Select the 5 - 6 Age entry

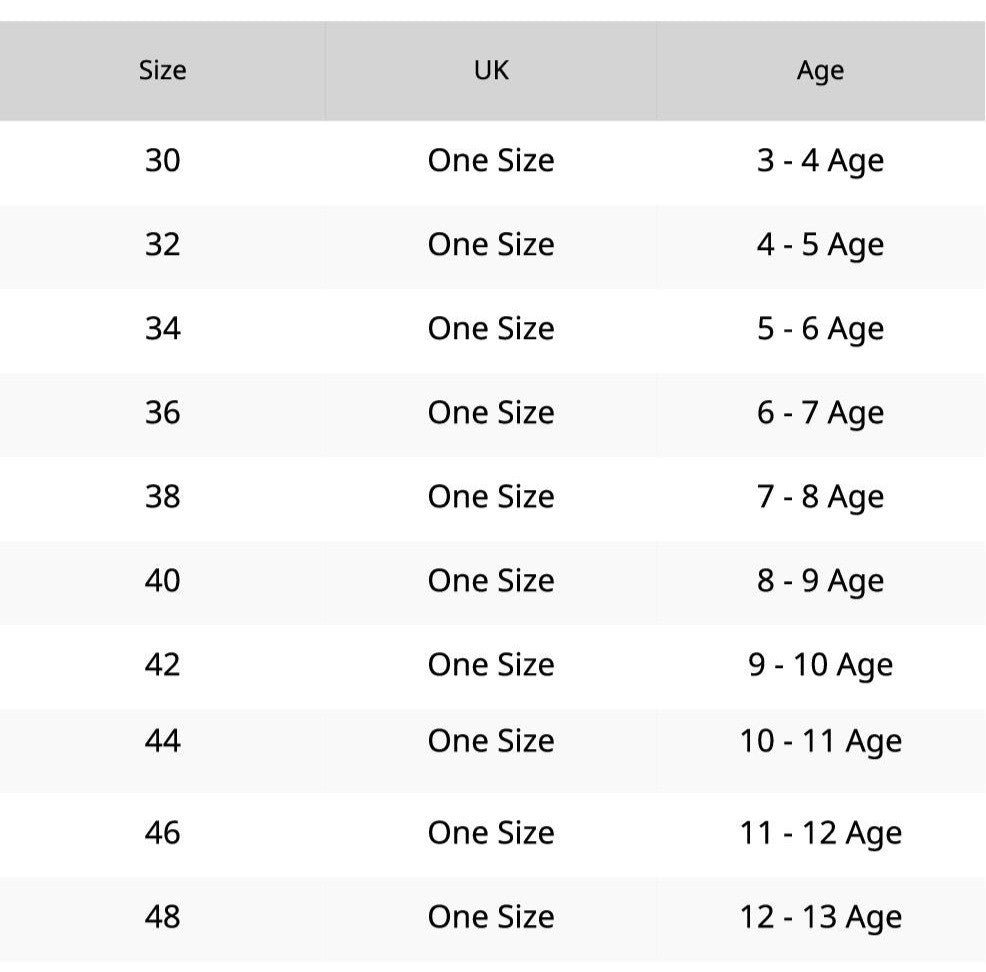tap(820, 329)
